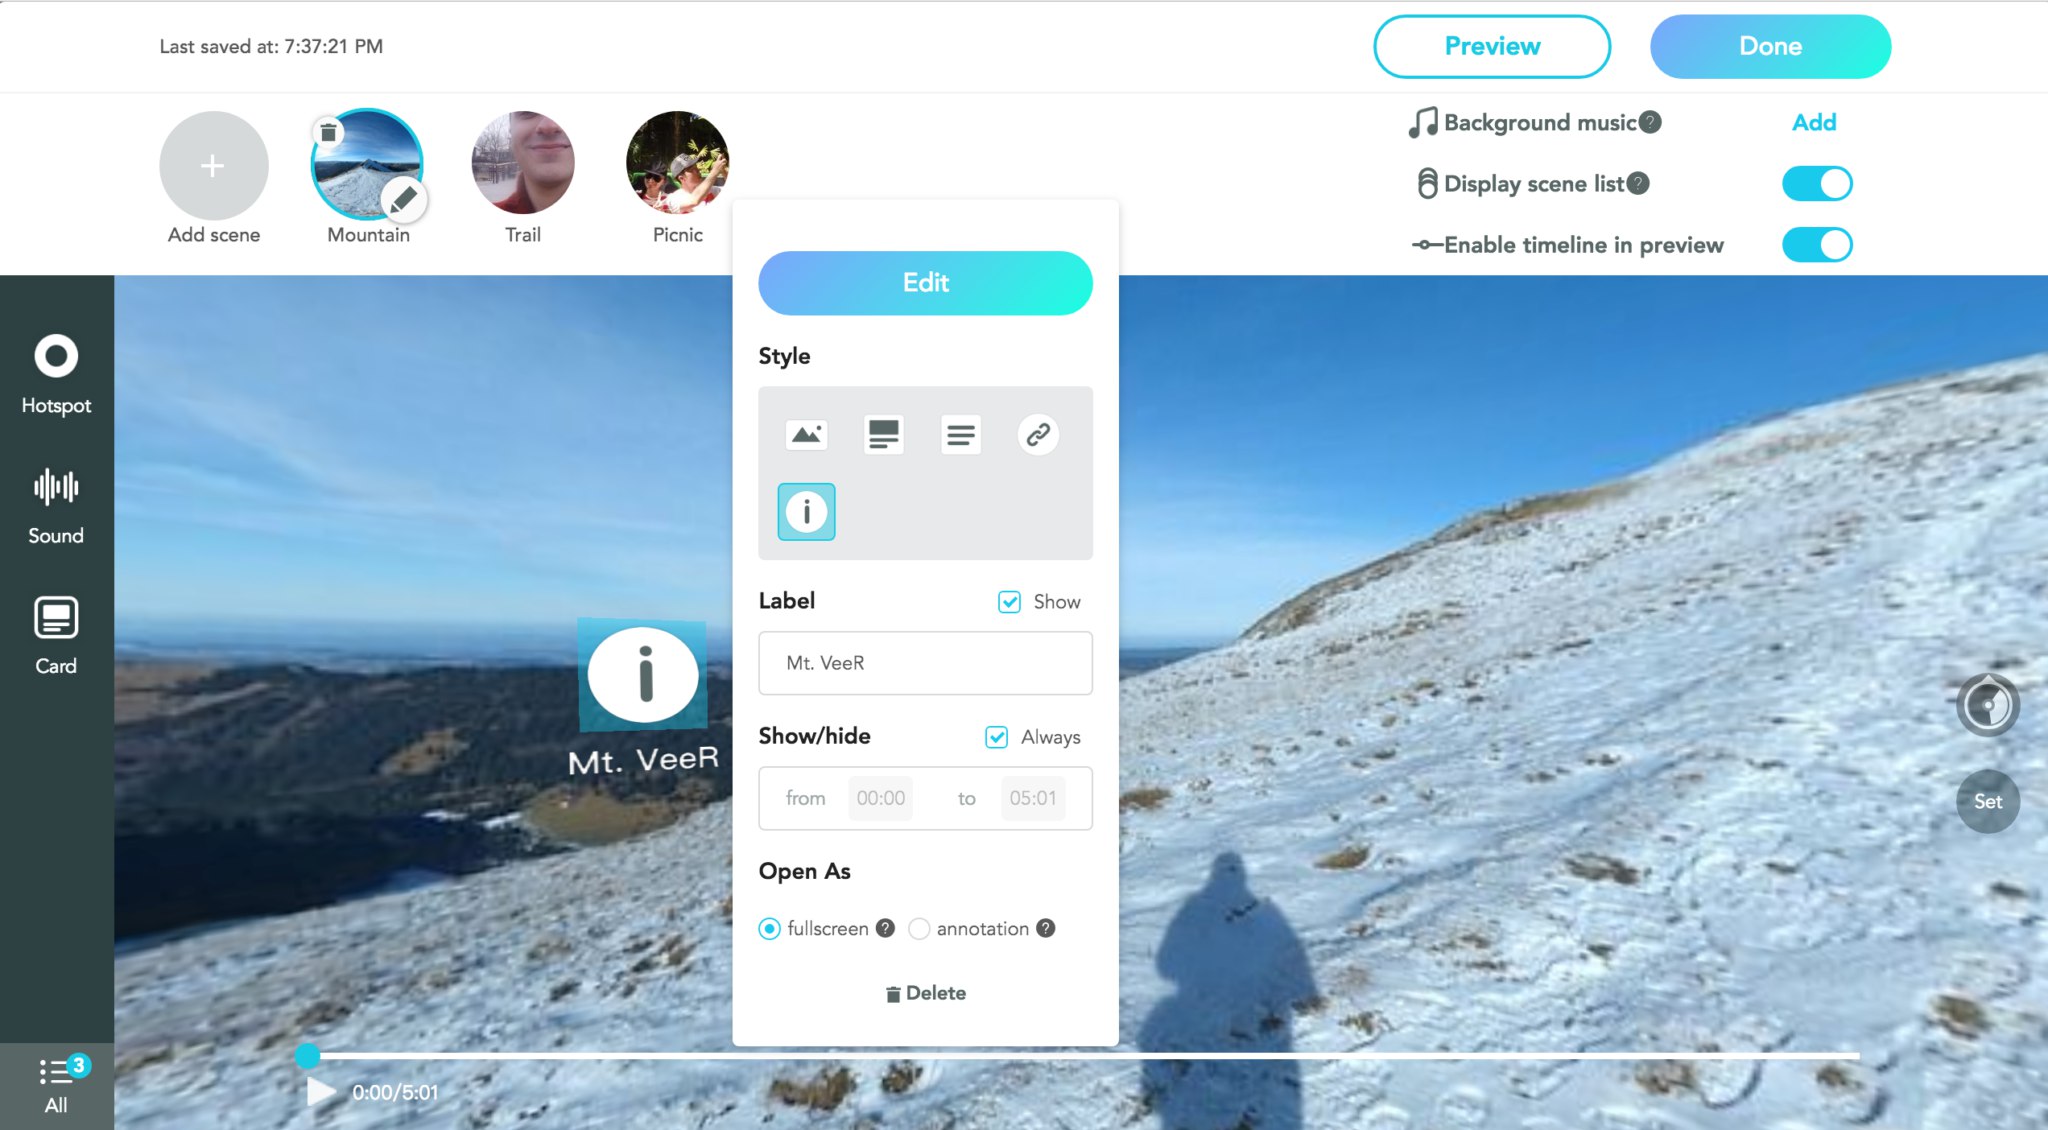Click the timeline playhead handle

[307, 1055]
